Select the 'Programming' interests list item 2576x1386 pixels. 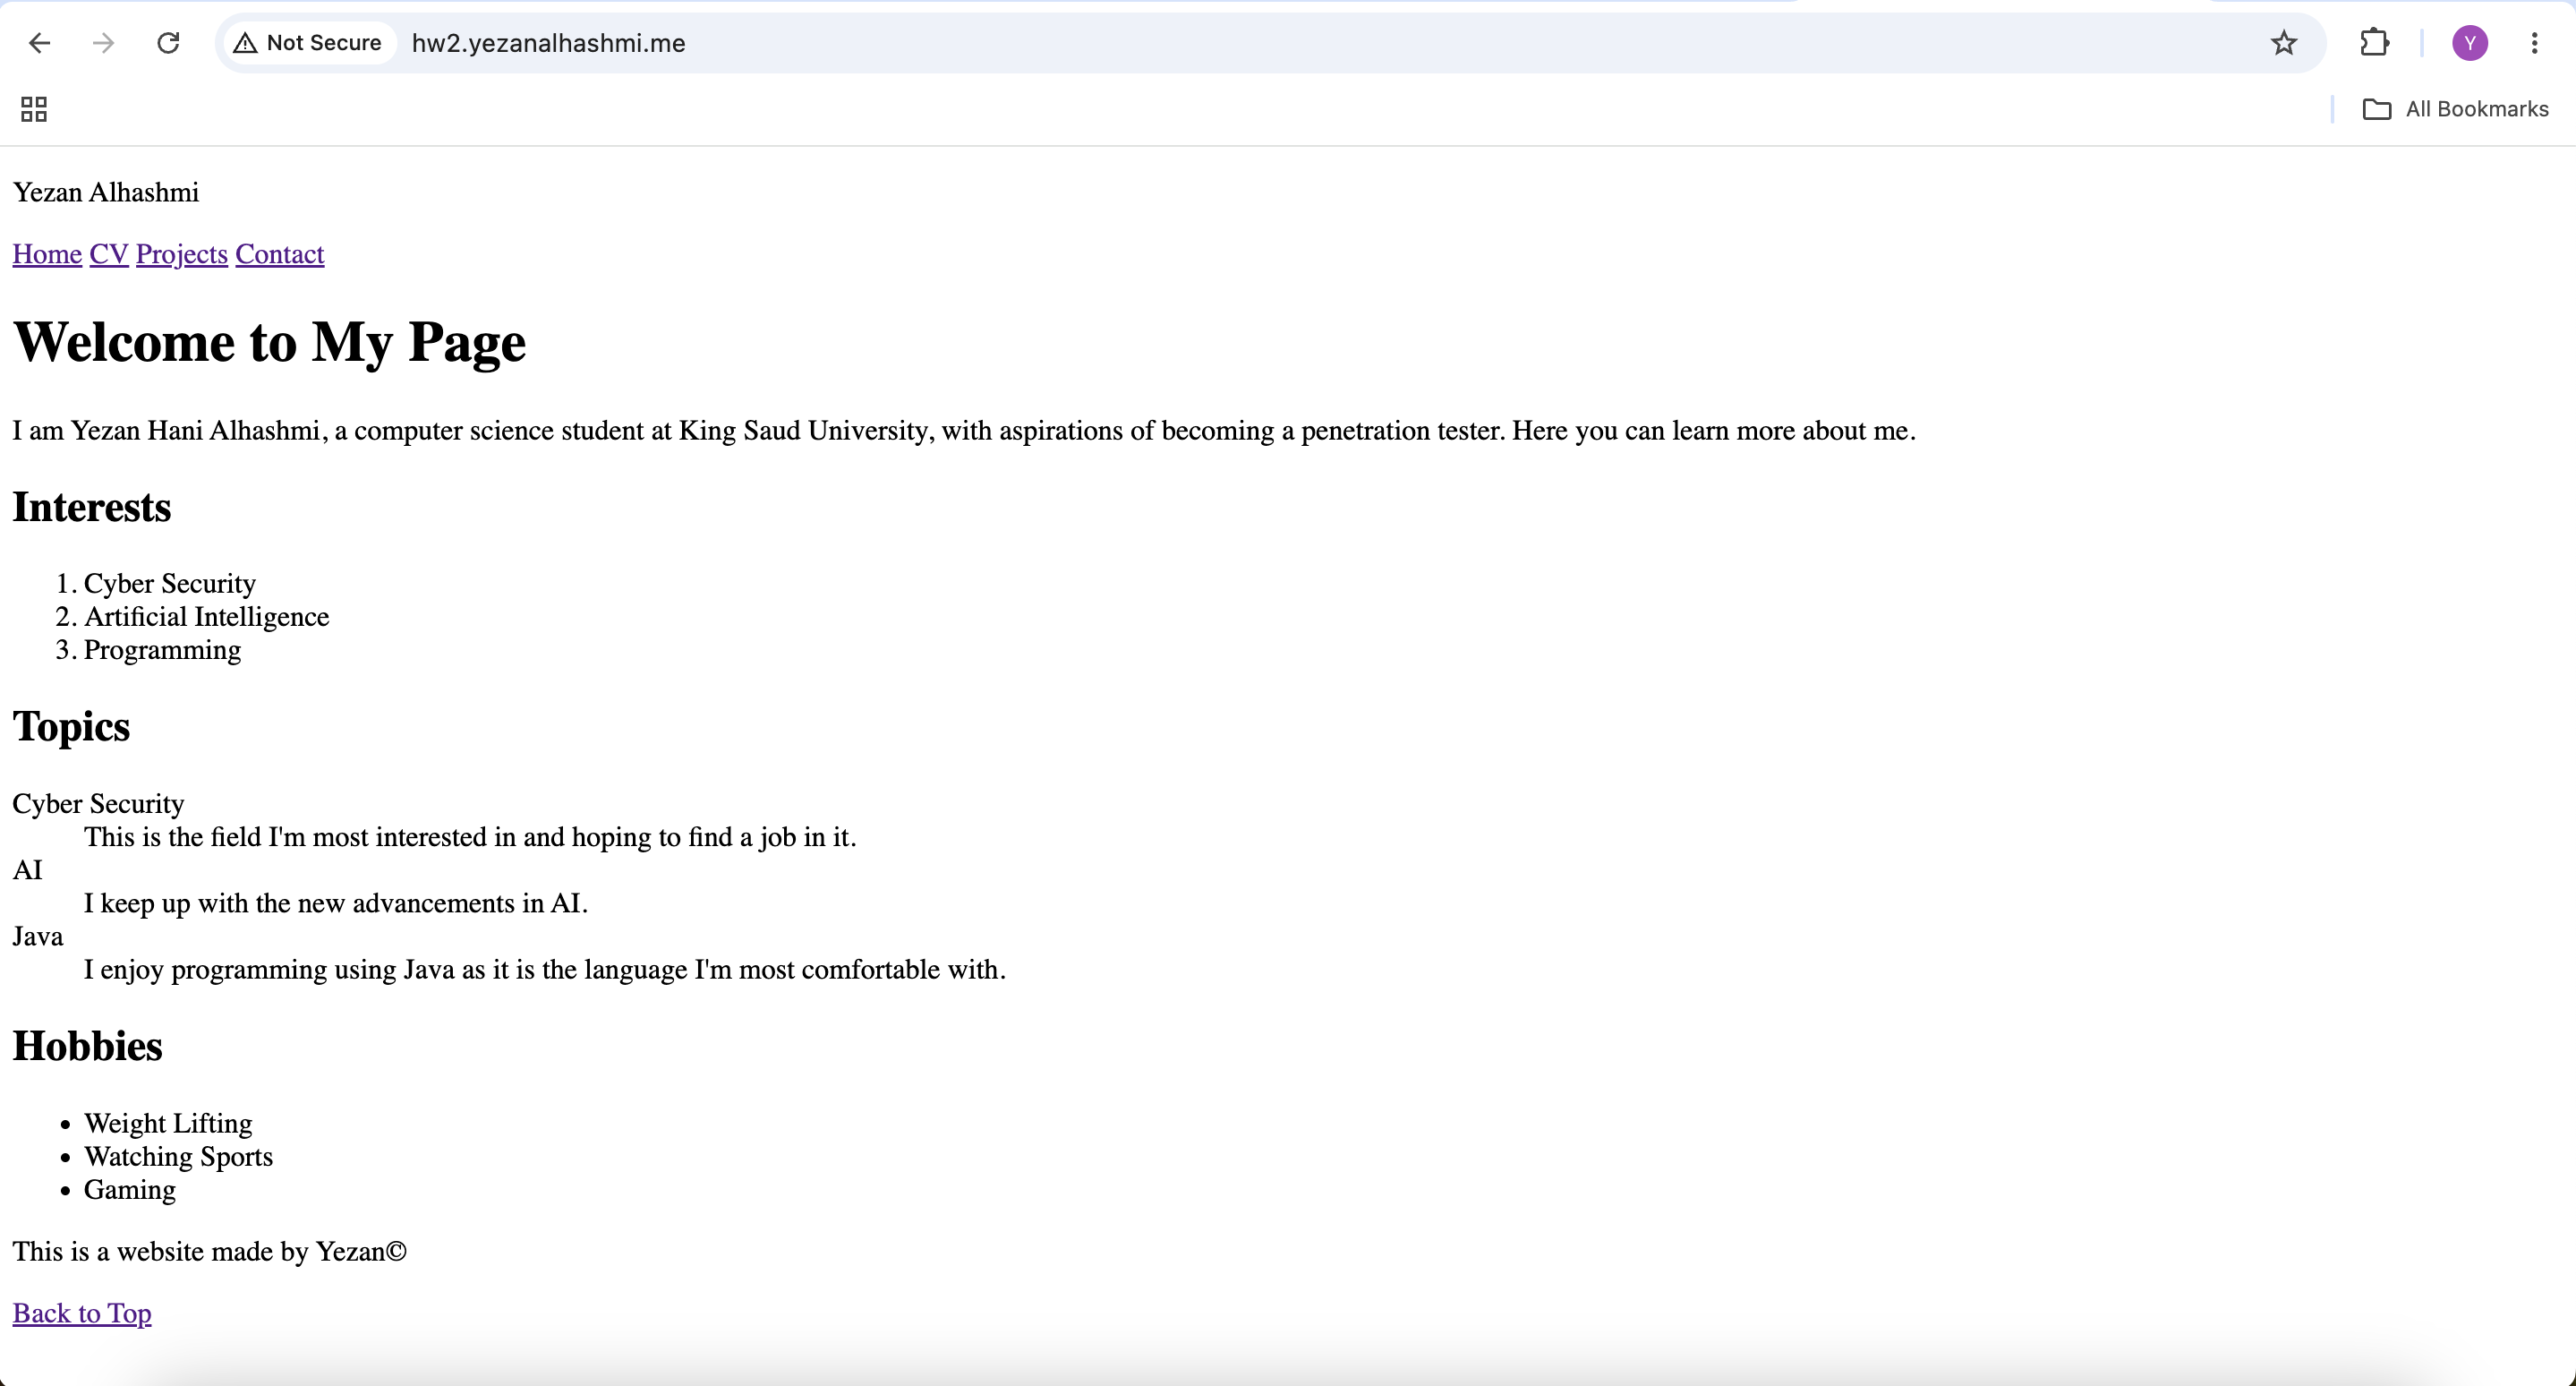point(162,650)
